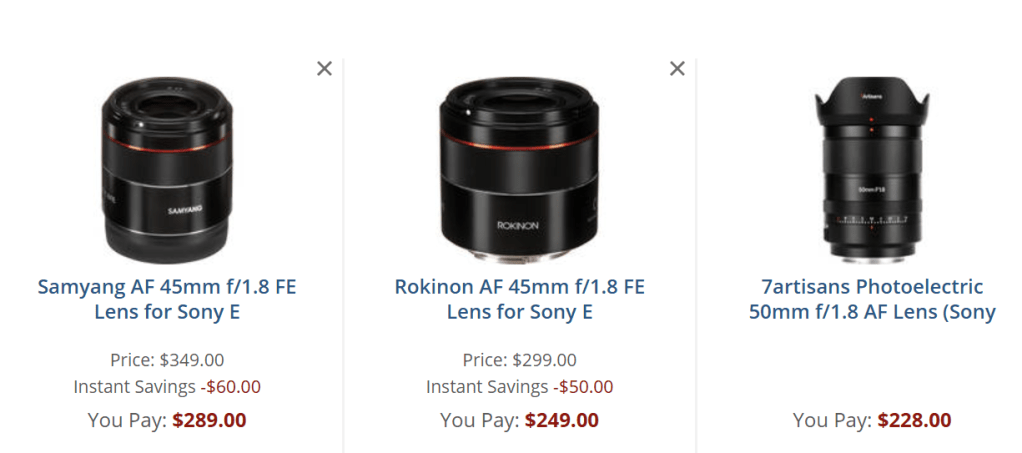Visit 7artisans Photoelectric 50mm f/1.8 AF link
Viewport: 1022px width, 453px height.
click(872, 299)
